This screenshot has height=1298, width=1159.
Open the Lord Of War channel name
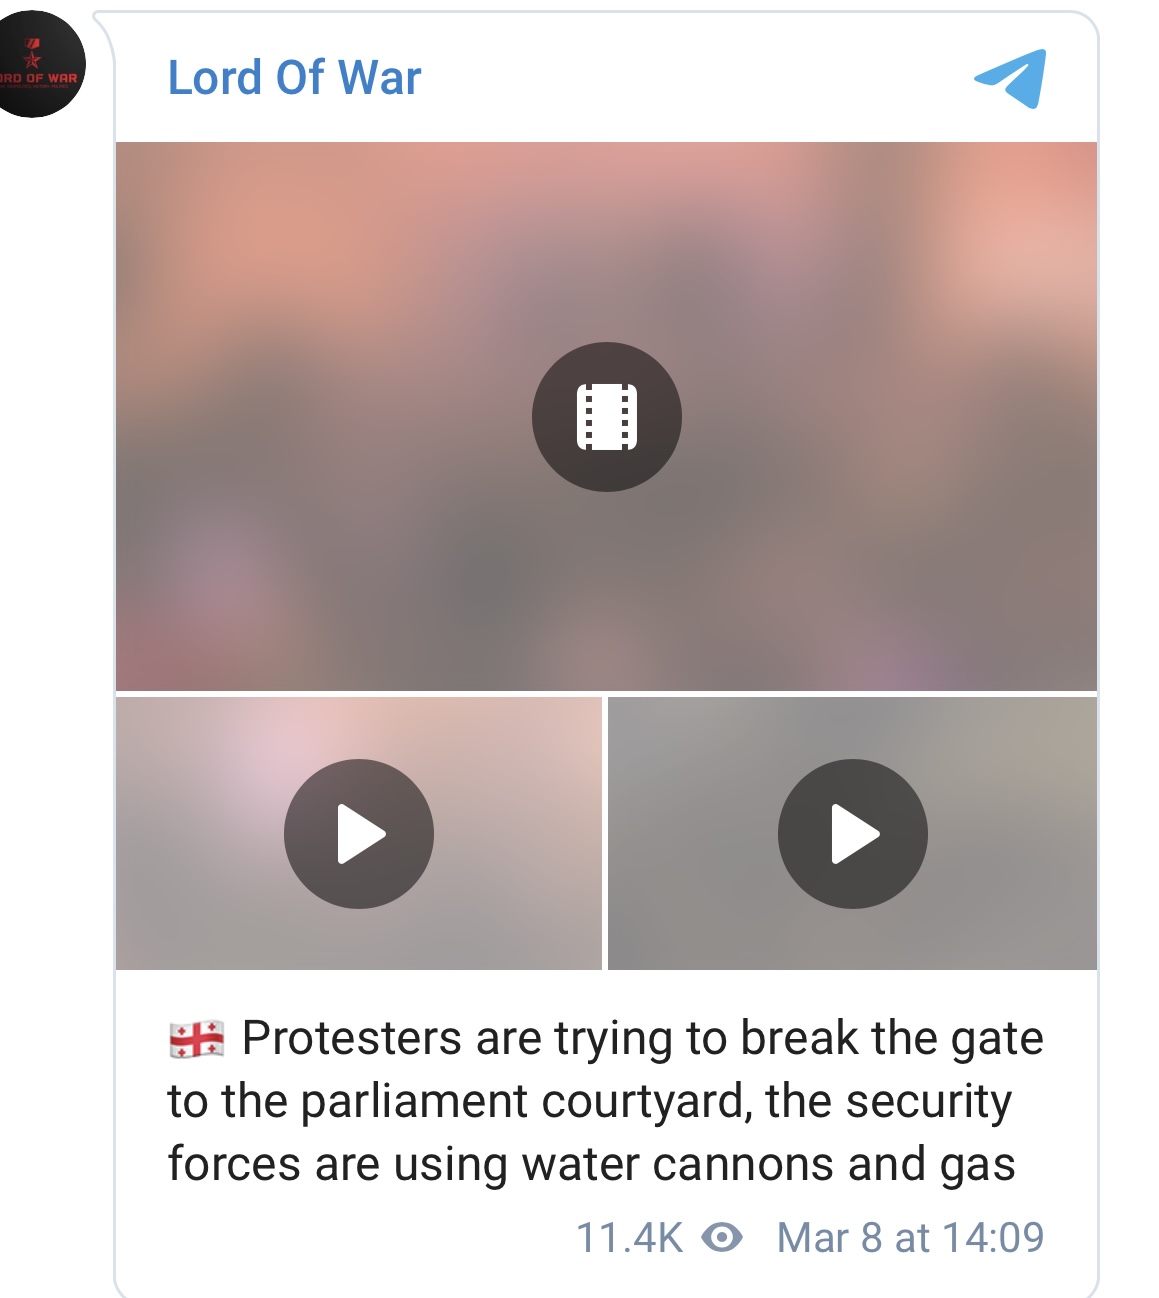pyautogui.click(x=295, y=78)
